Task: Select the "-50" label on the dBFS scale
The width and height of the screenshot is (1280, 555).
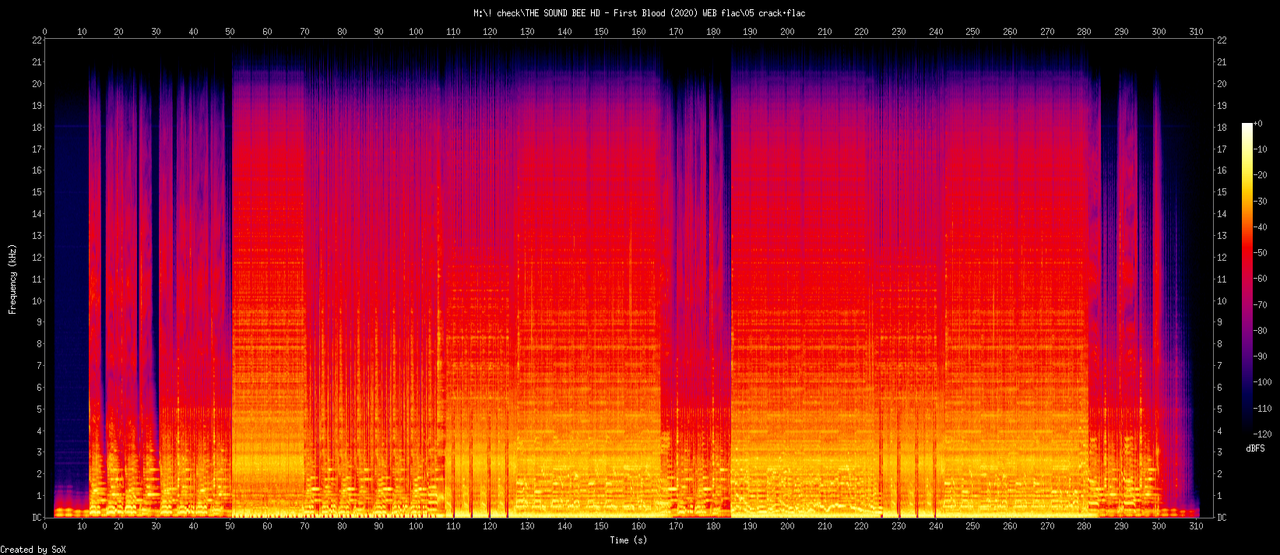Action: pyautogui.click(x=1261, y=253)
